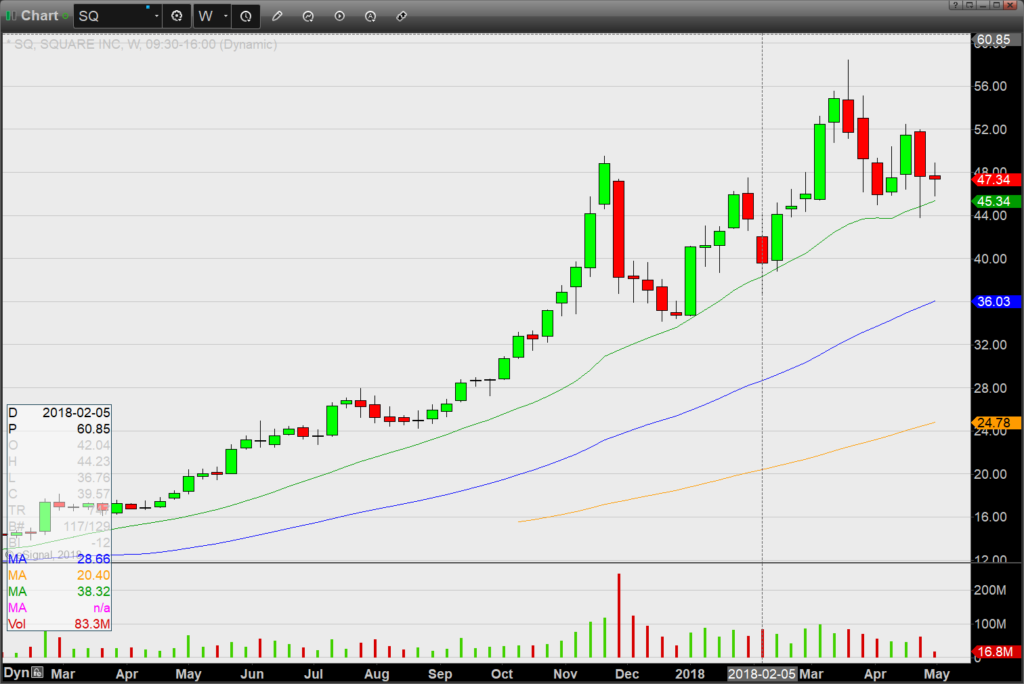Open the alerts 'A' circle icon
This screenshot has width=1024, height=684.
coord(370,16)
